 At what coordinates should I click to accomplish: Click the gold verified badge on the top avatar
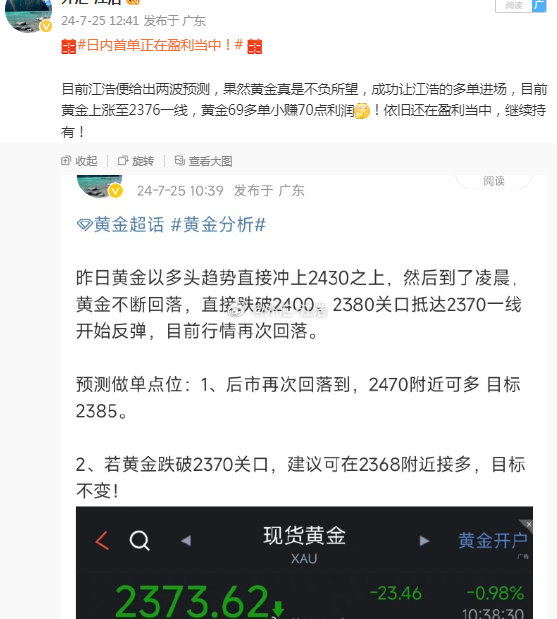click(46, 26)
